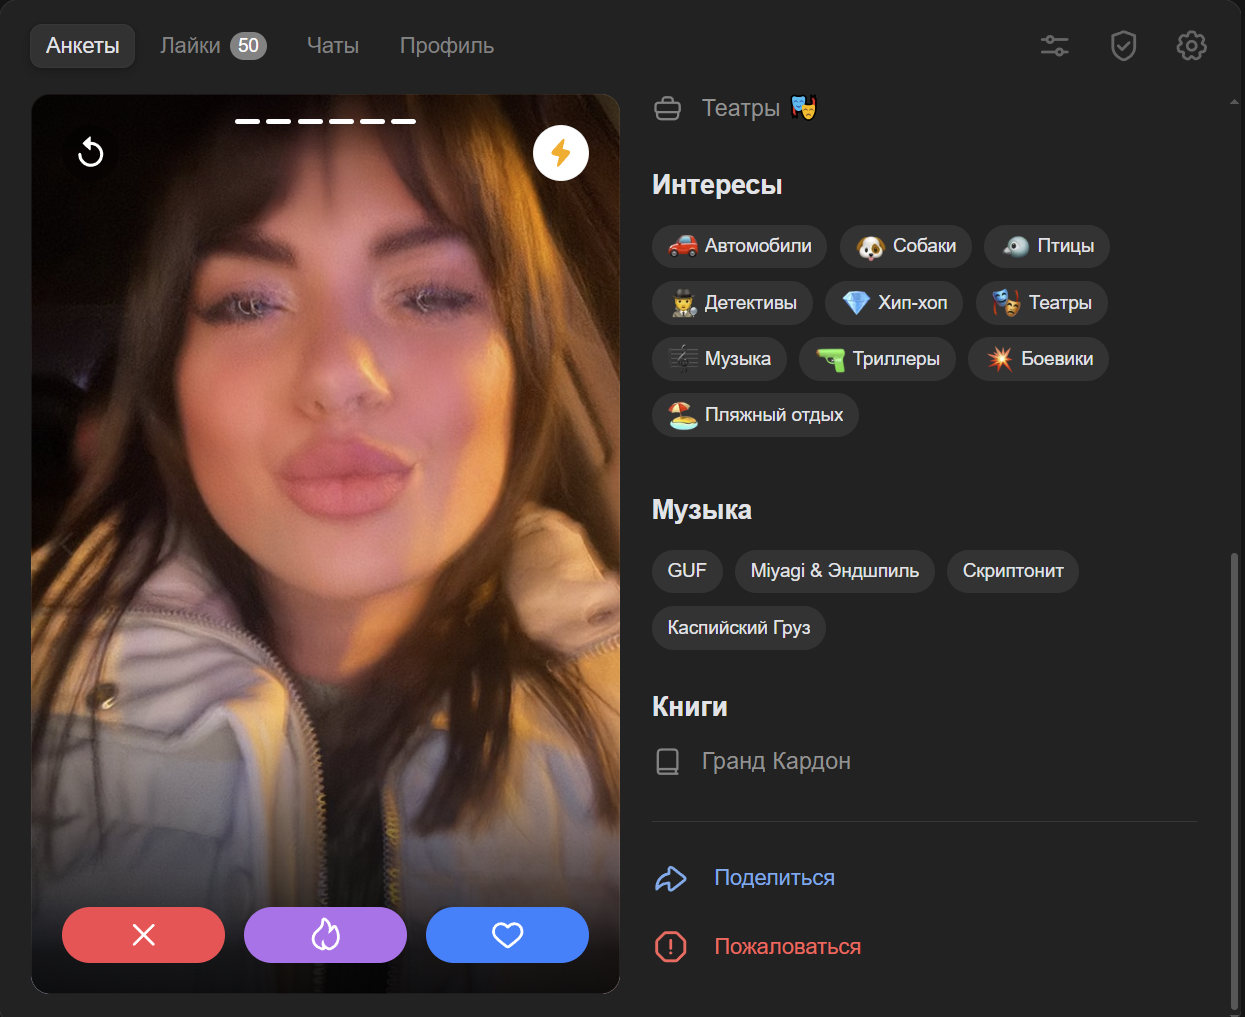Select the Хип-хоп interest chip
The width and height of the screenshot is (1245, 1017).
coord(895,303)
